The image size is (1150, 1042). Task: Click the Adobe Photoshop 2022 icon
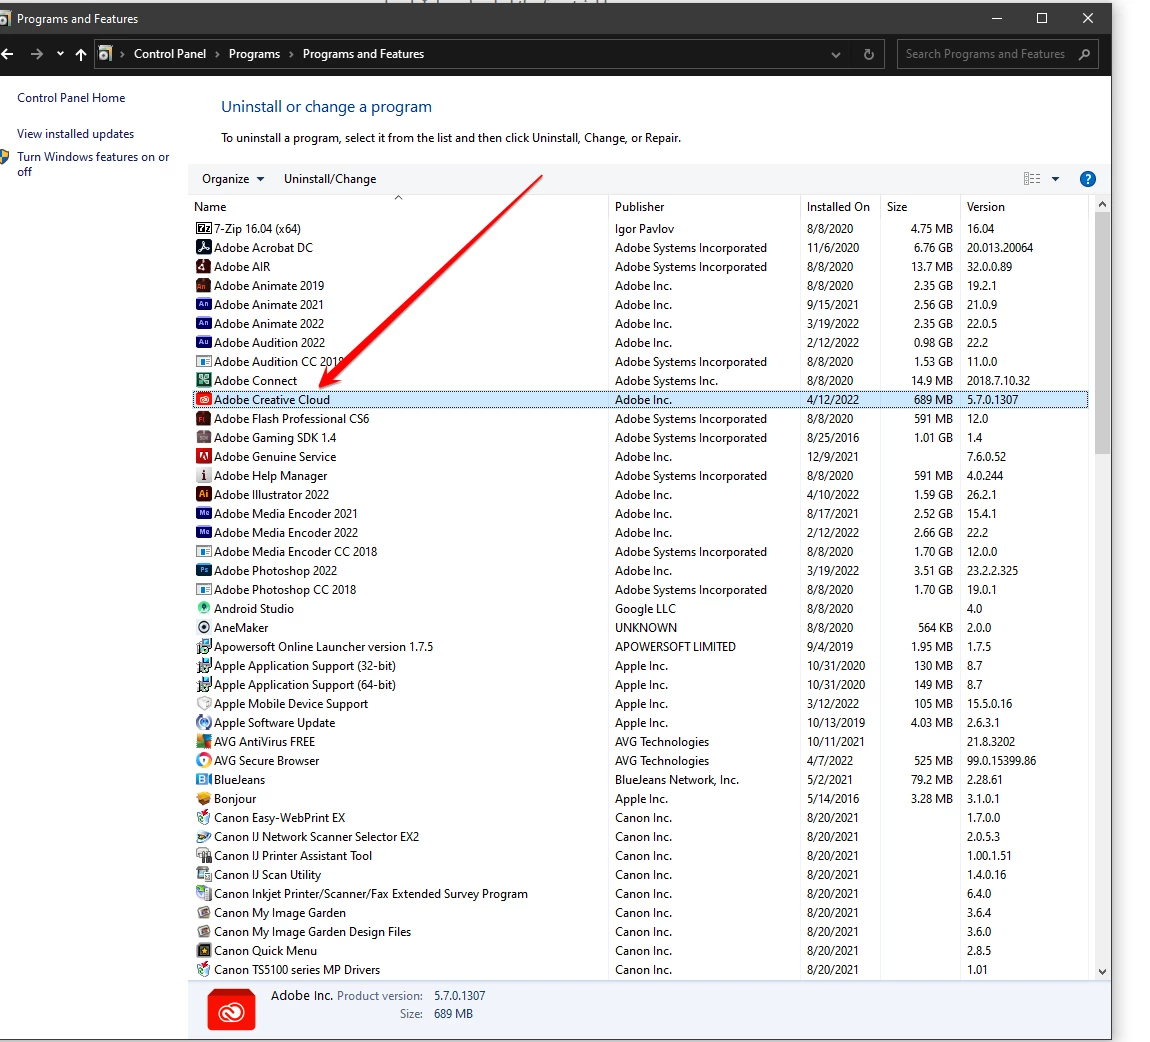click(204, 570)
